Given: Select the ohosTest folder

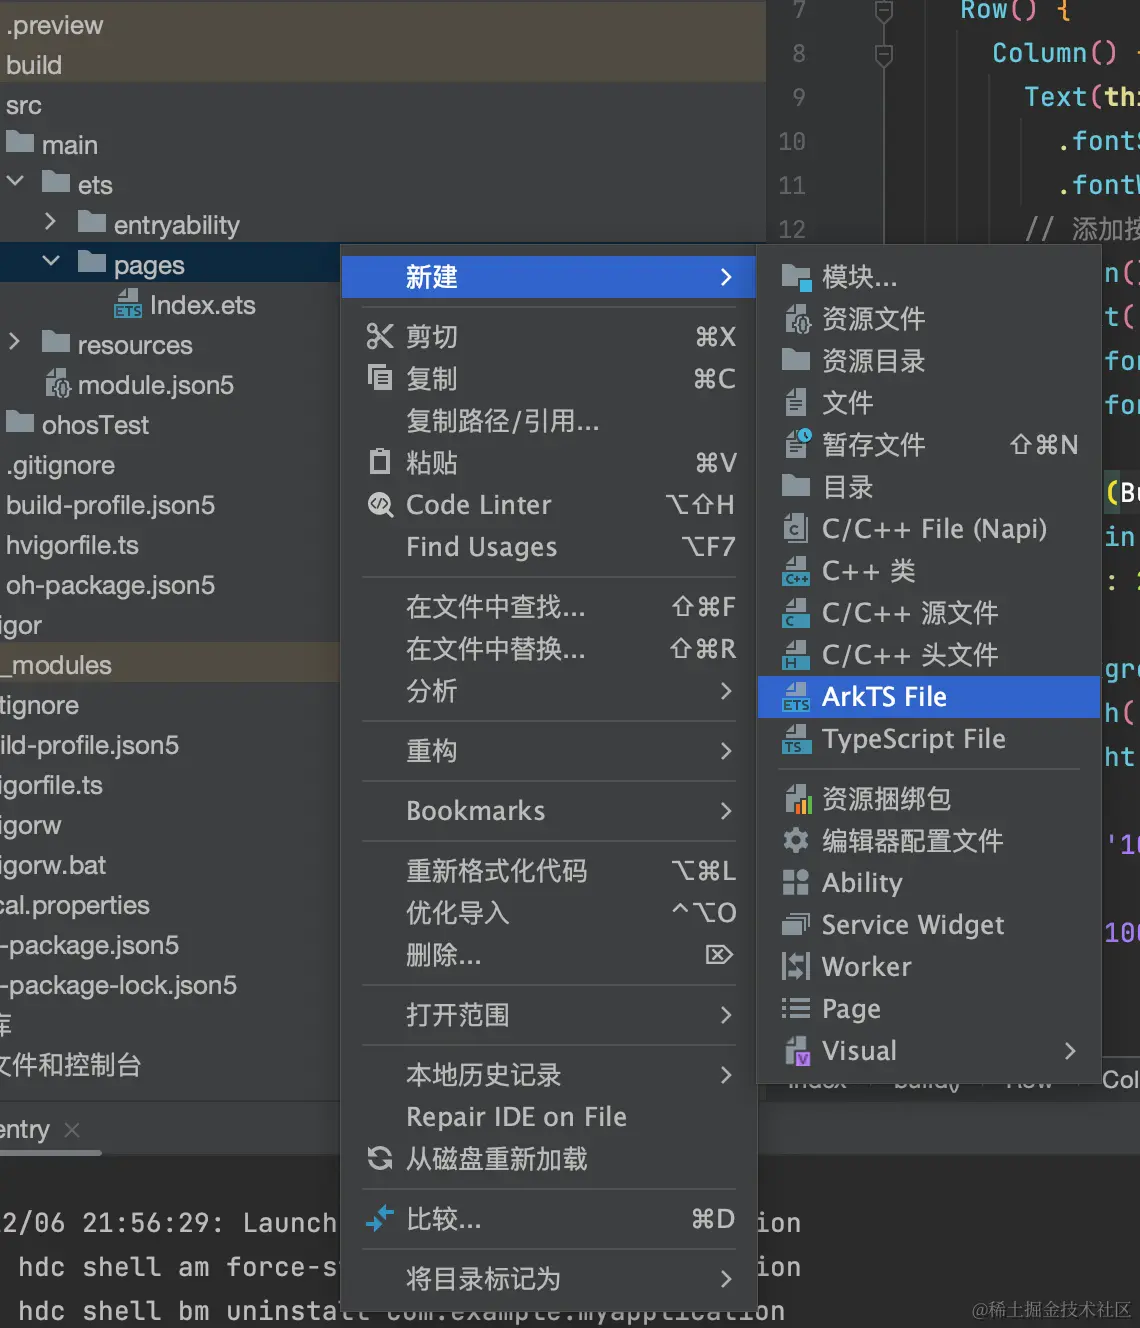Looking at the screenshot, I should click(x=95, y=425).
